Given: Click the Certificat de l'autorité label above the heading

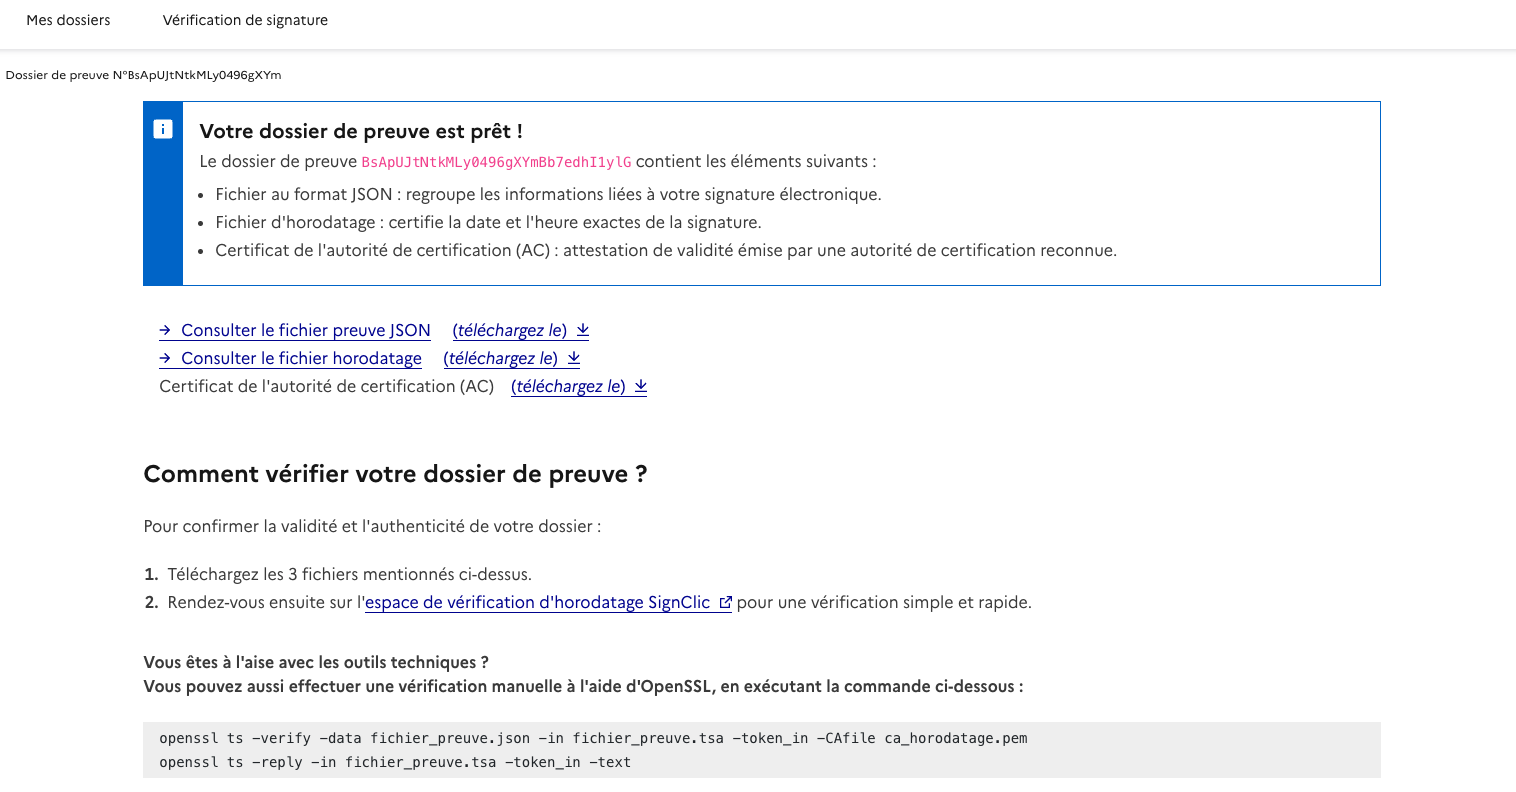Looking at the screenshot, I should [327, 387].
